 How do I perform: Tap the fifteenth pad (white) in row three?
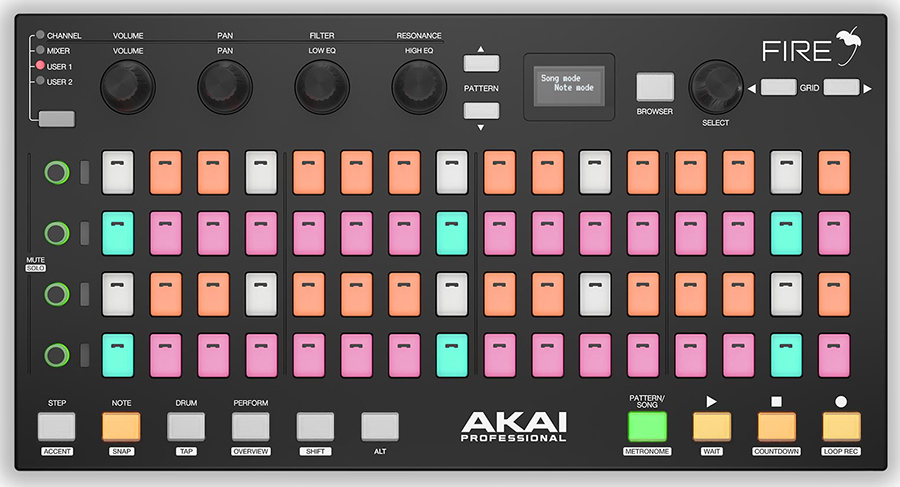[x=786, y=294]
